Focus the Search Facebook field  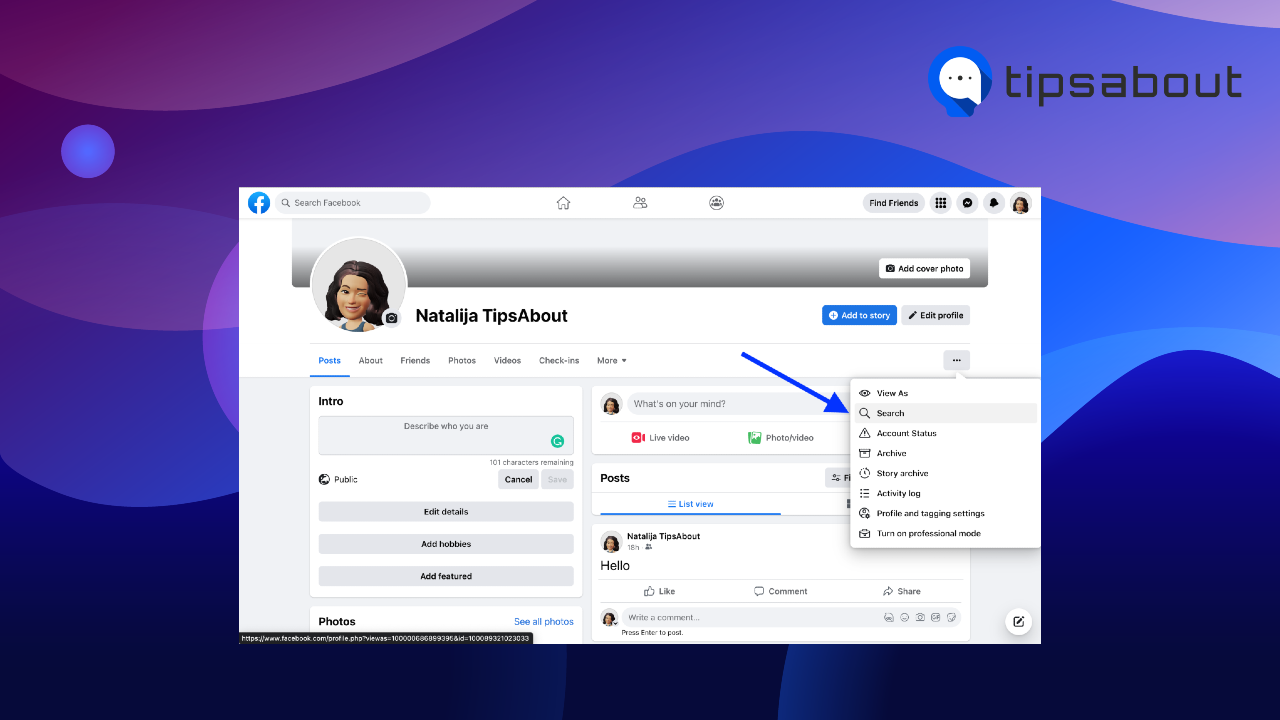[352, 203]
